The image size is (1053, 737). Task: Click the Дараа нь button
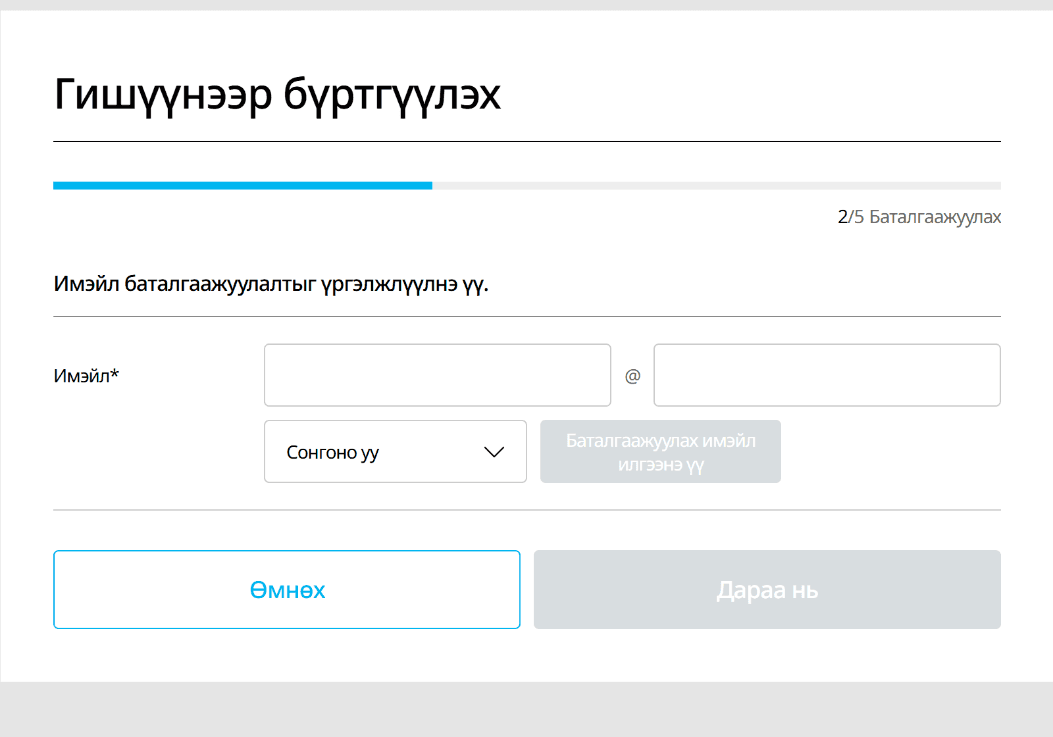(767, 589)
